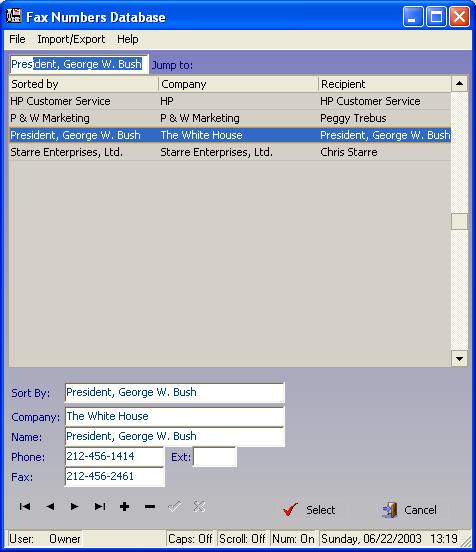Jump to last record icon
This screenshot has width=476, height=552.
[100, 507]
